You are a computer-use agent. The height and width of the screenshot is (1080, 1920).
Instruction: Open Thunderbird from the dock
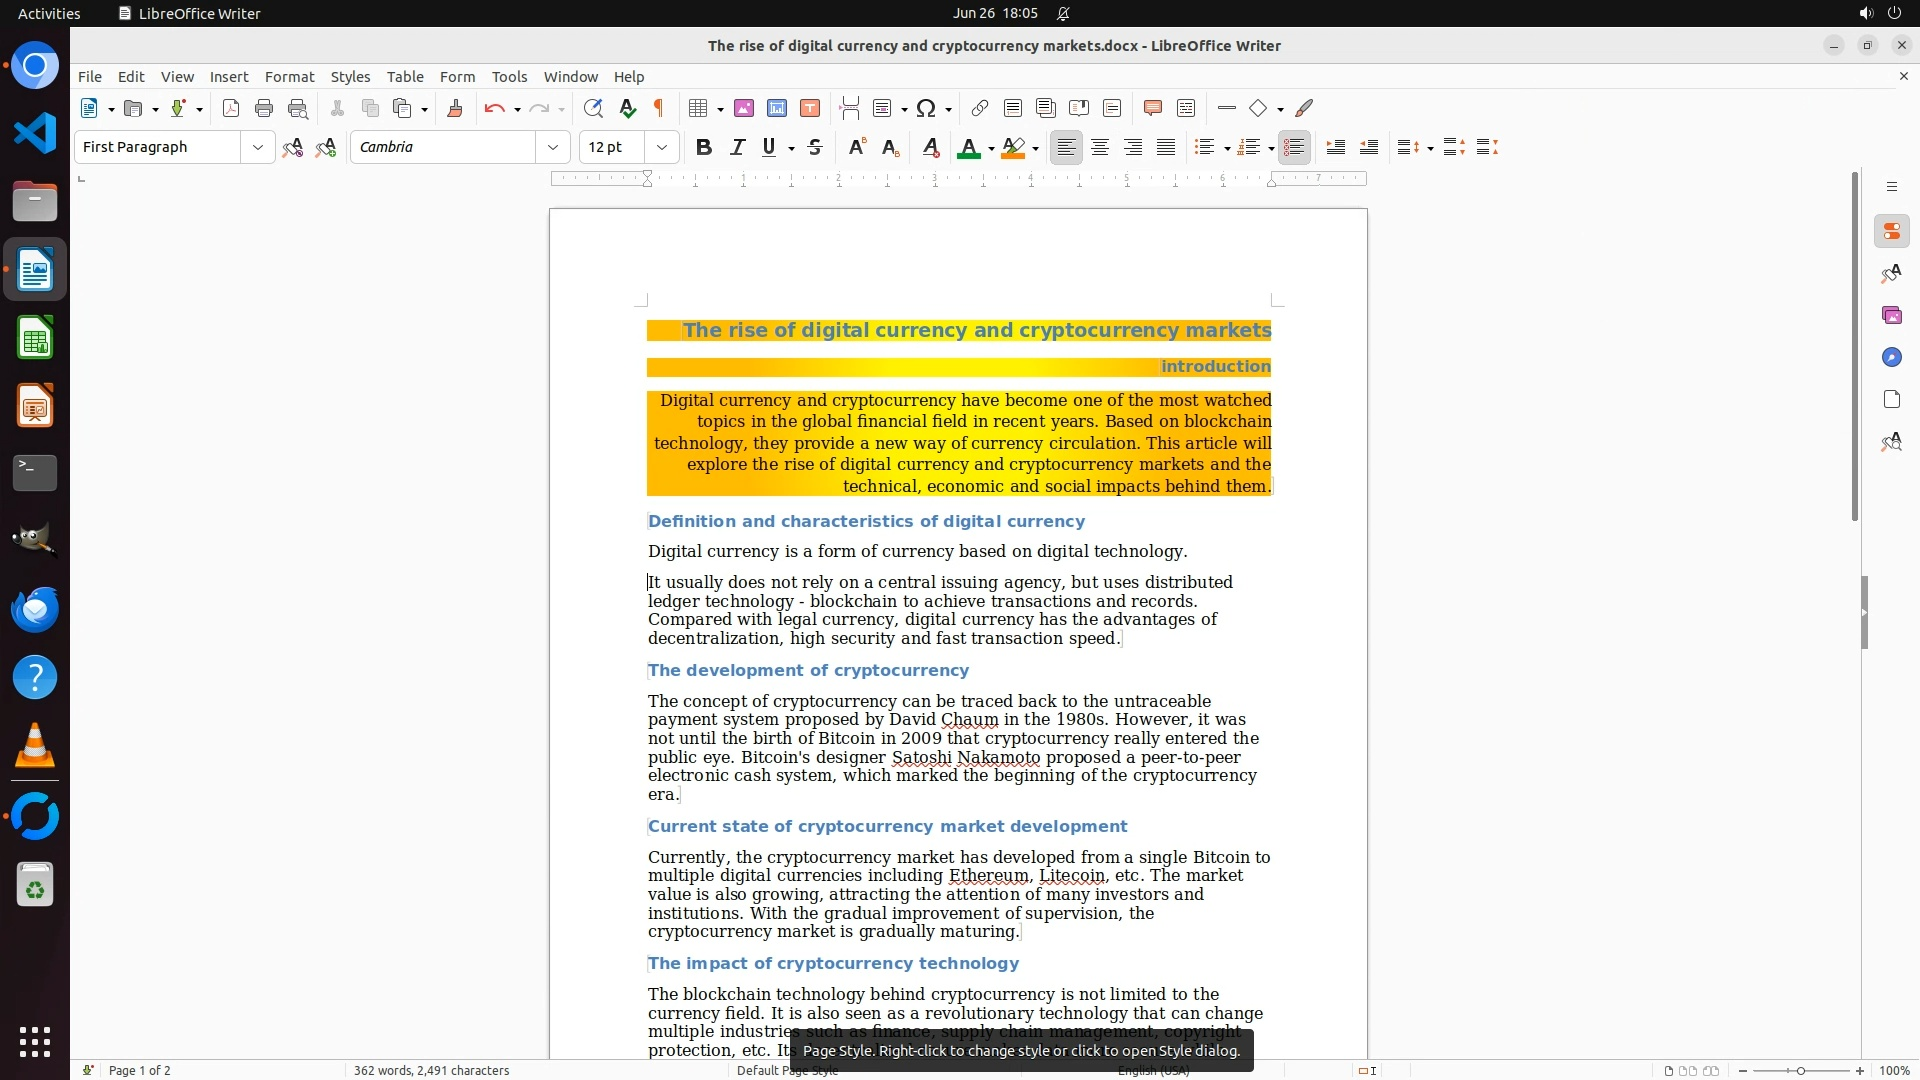point(35,610)
